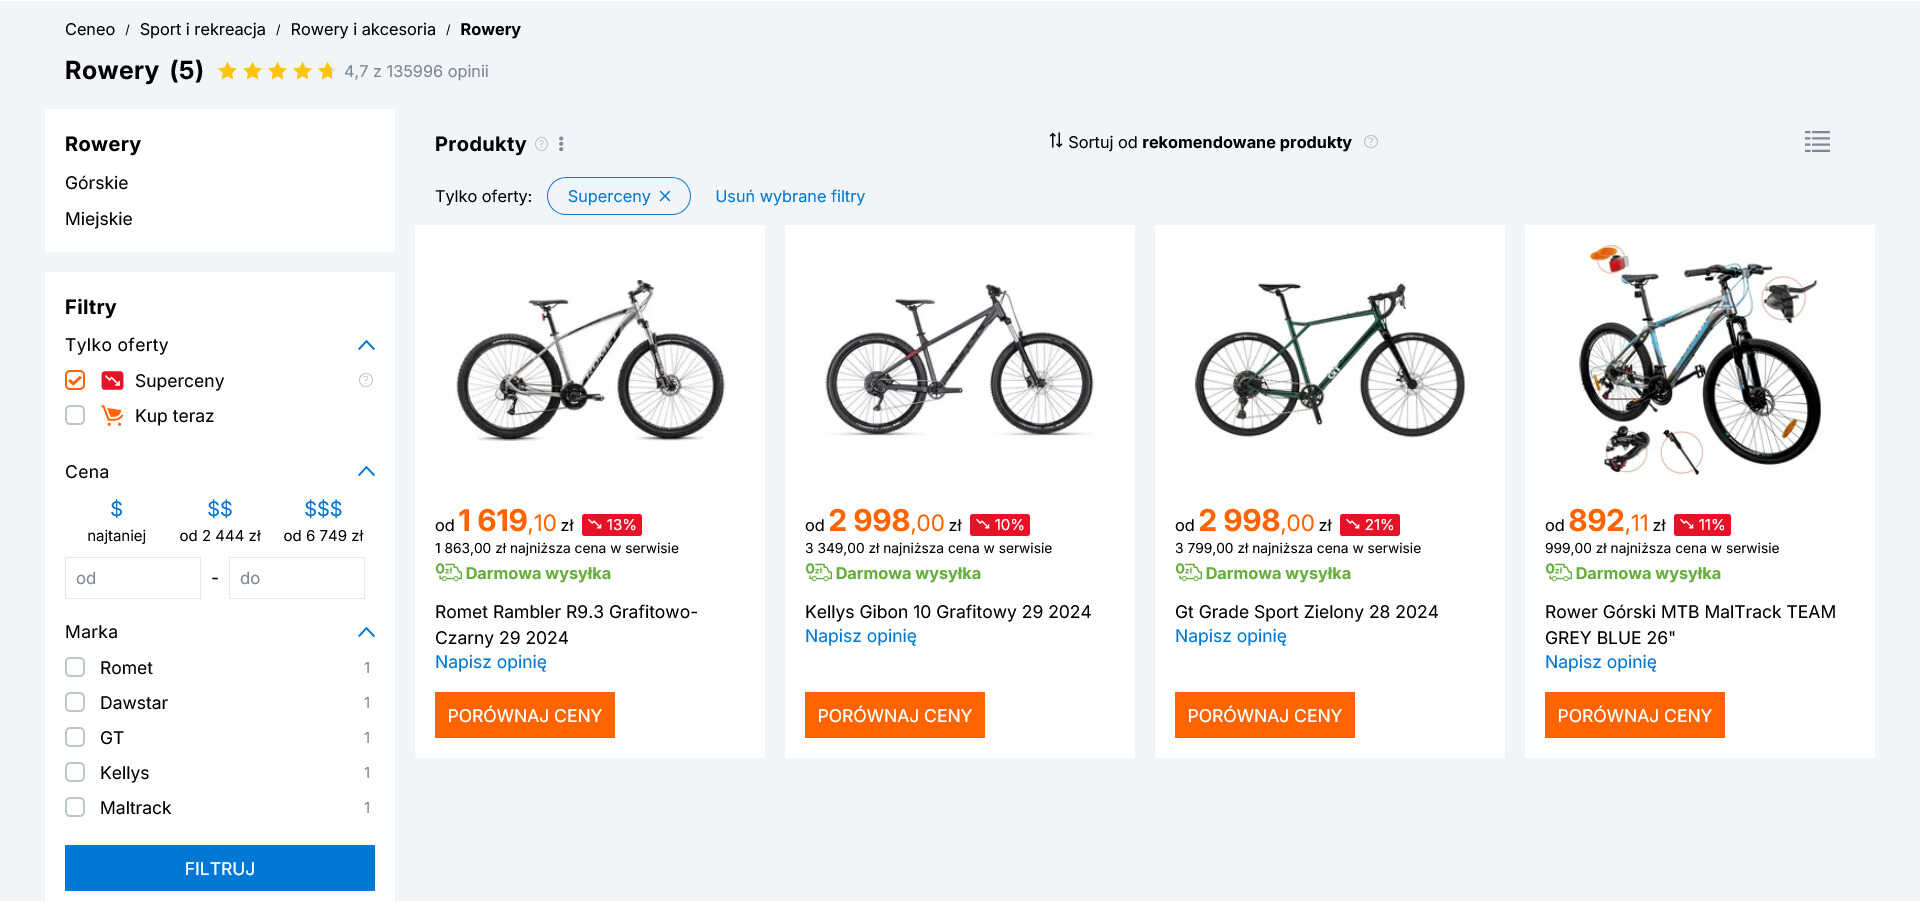This screenshot has height=901, width=1920.
Task: Tick the Kellys brand checkbox
Action: coord(75,772)
